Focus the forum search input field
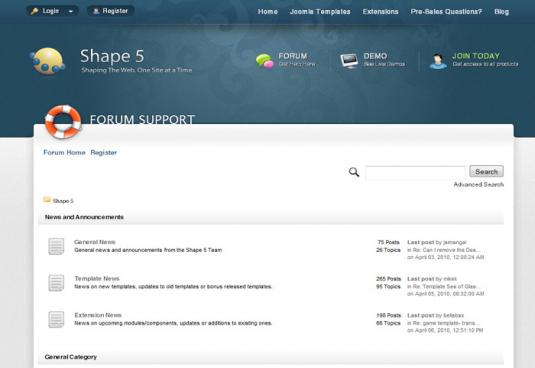The height and width of the screenshot is (368, 535). [416, 172]
